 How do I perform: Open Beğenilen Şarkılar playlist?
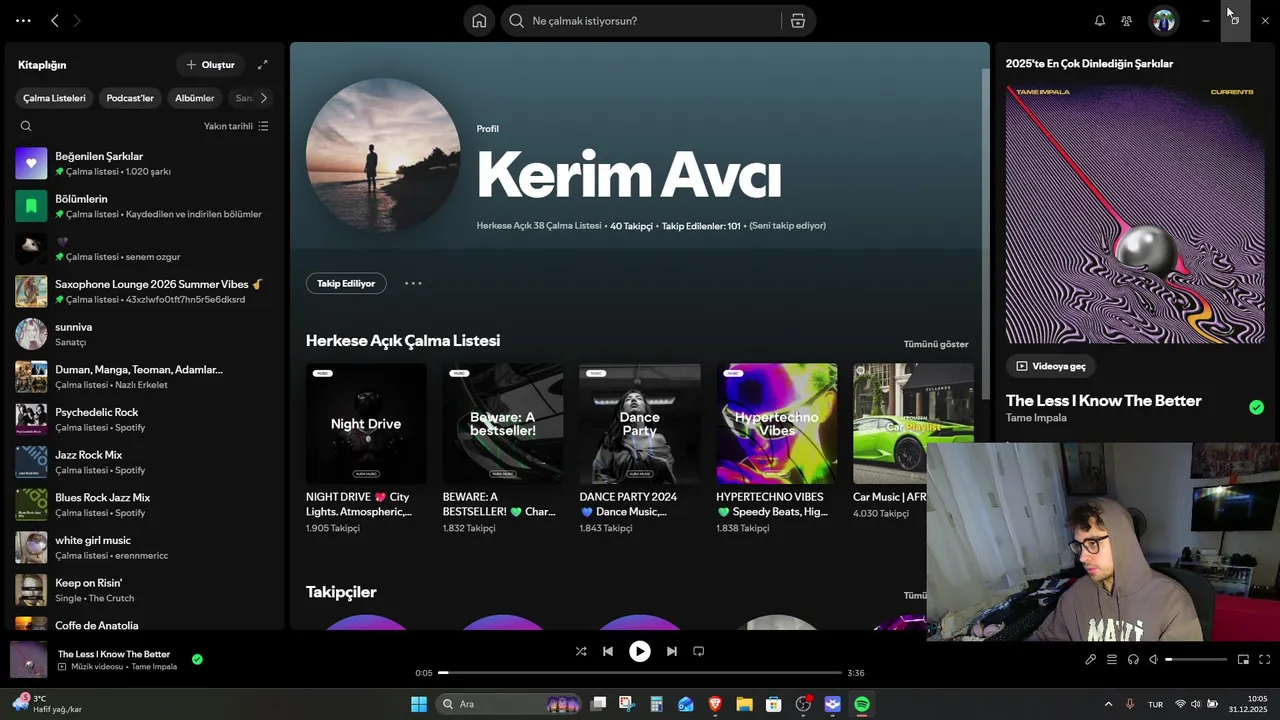click(x=145, y=163)
